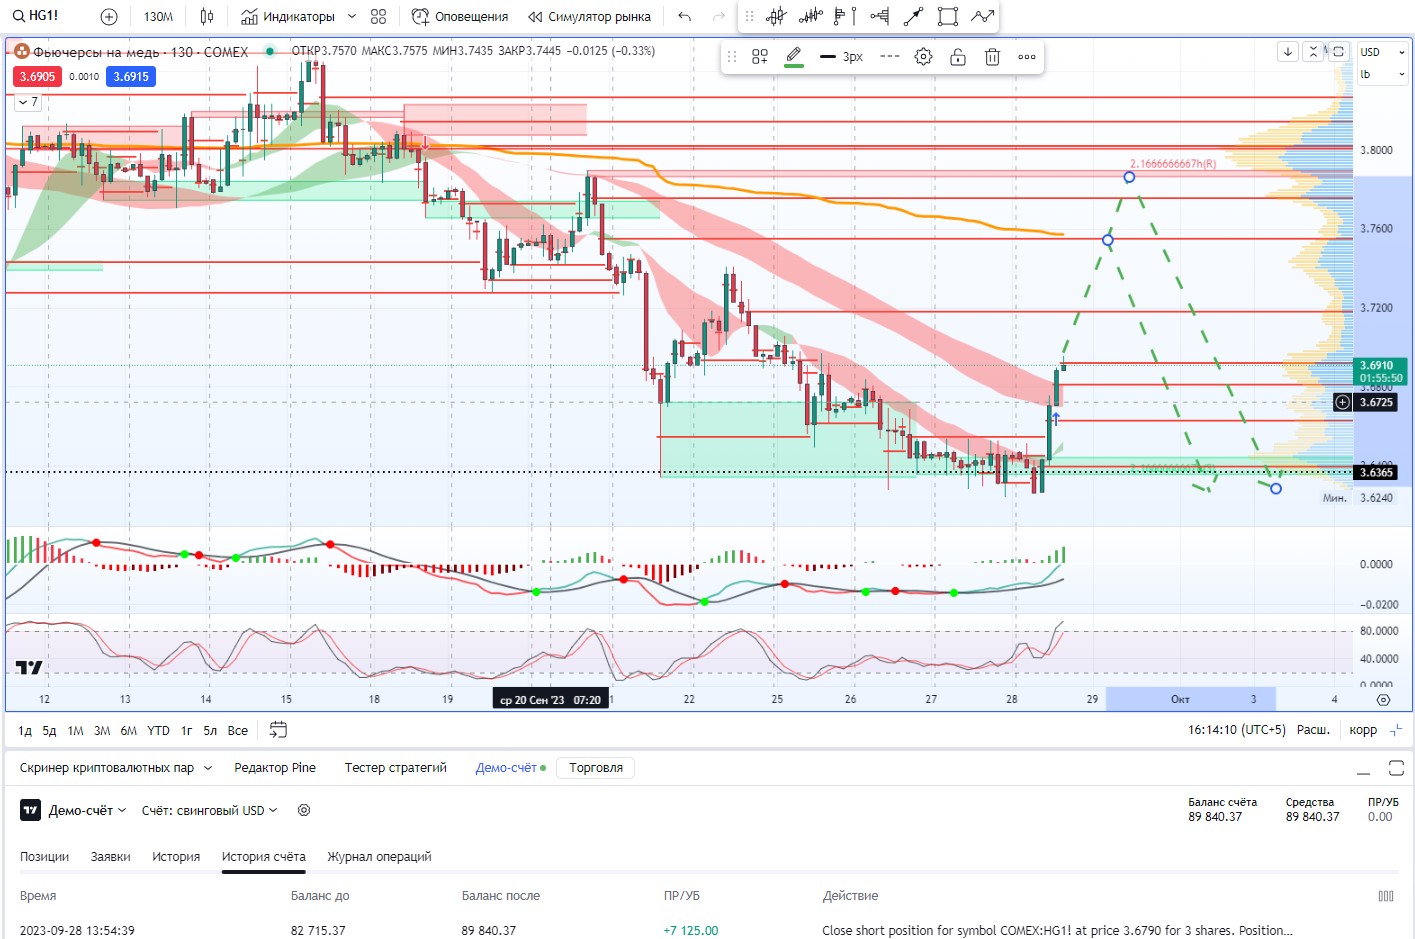The width and height of the screenshot is (1415, 939).
Task: Select first candlestick pattern tool in favorites bar
Action: tap(777, 16)
